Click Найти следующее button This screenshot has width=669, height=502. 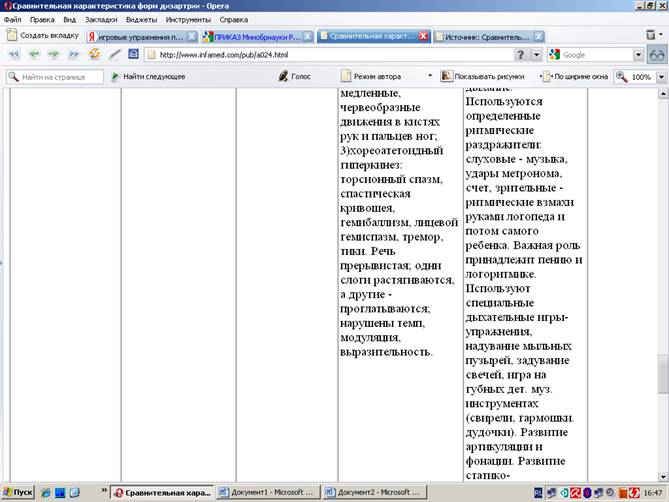click(x=148, y=76)
